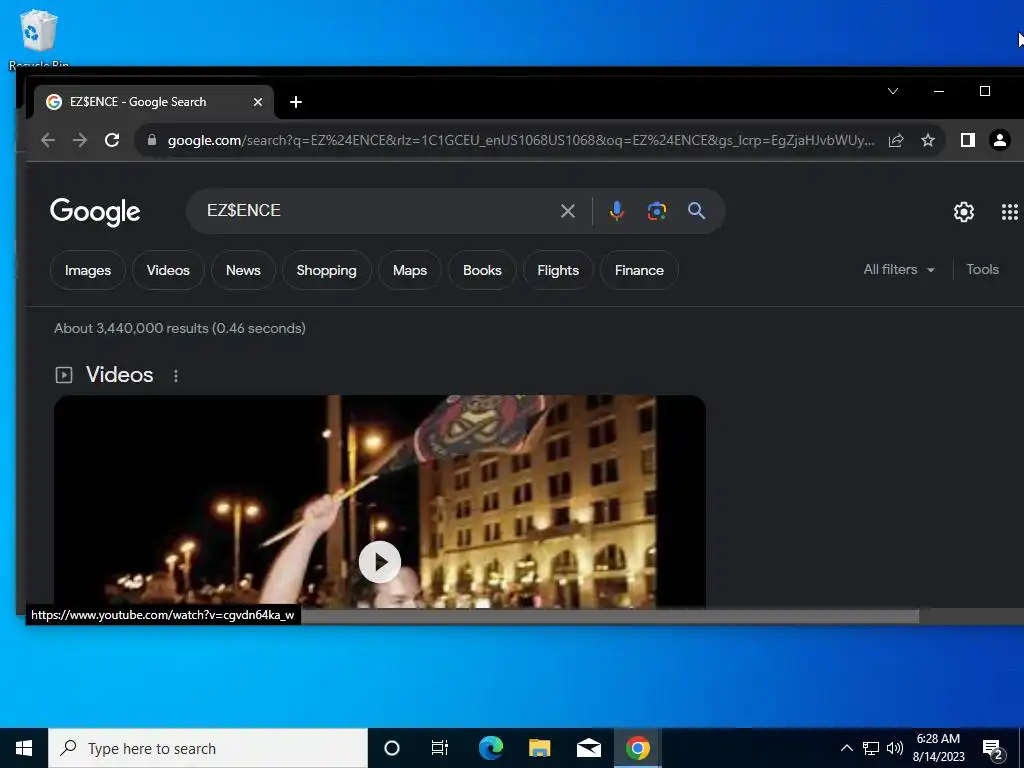Open network status tray icon
Image resolution: width=1024 pixels, height=768 pixels.
871,748
